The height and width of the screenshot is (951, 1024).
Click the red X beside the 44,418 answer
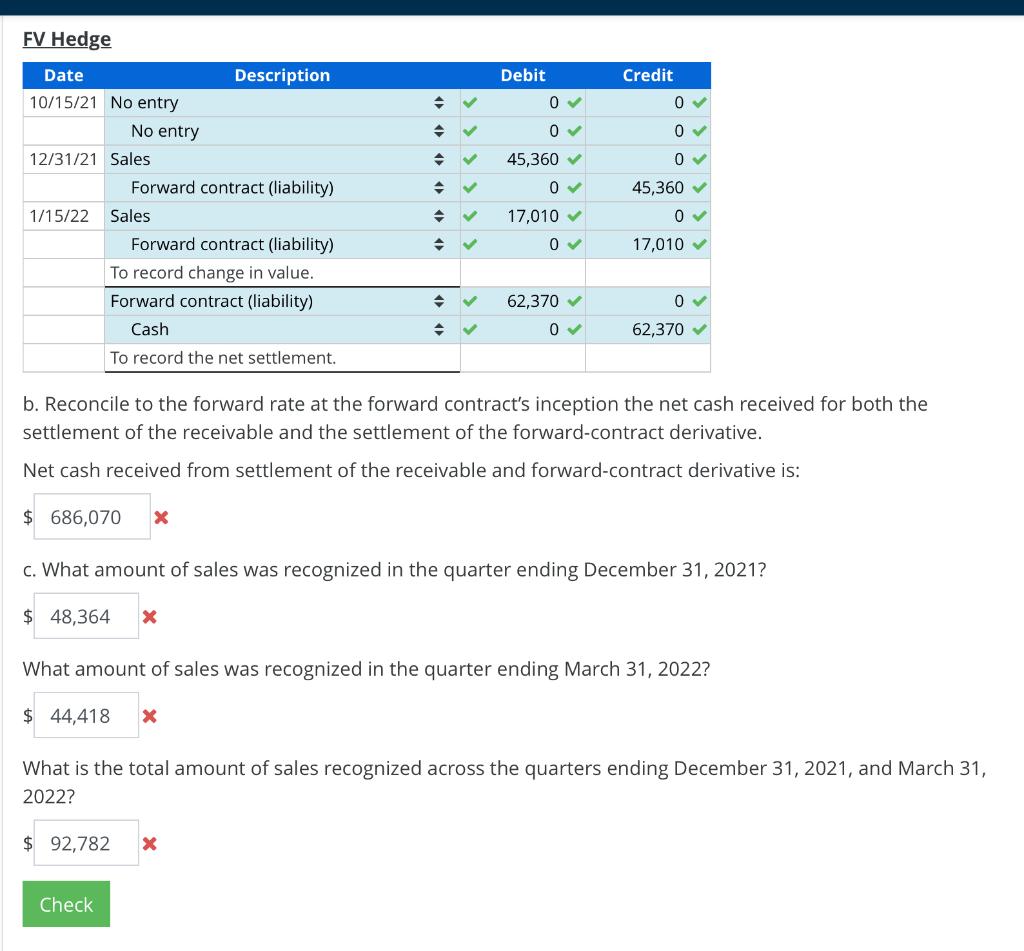click(x=148, y=715)
